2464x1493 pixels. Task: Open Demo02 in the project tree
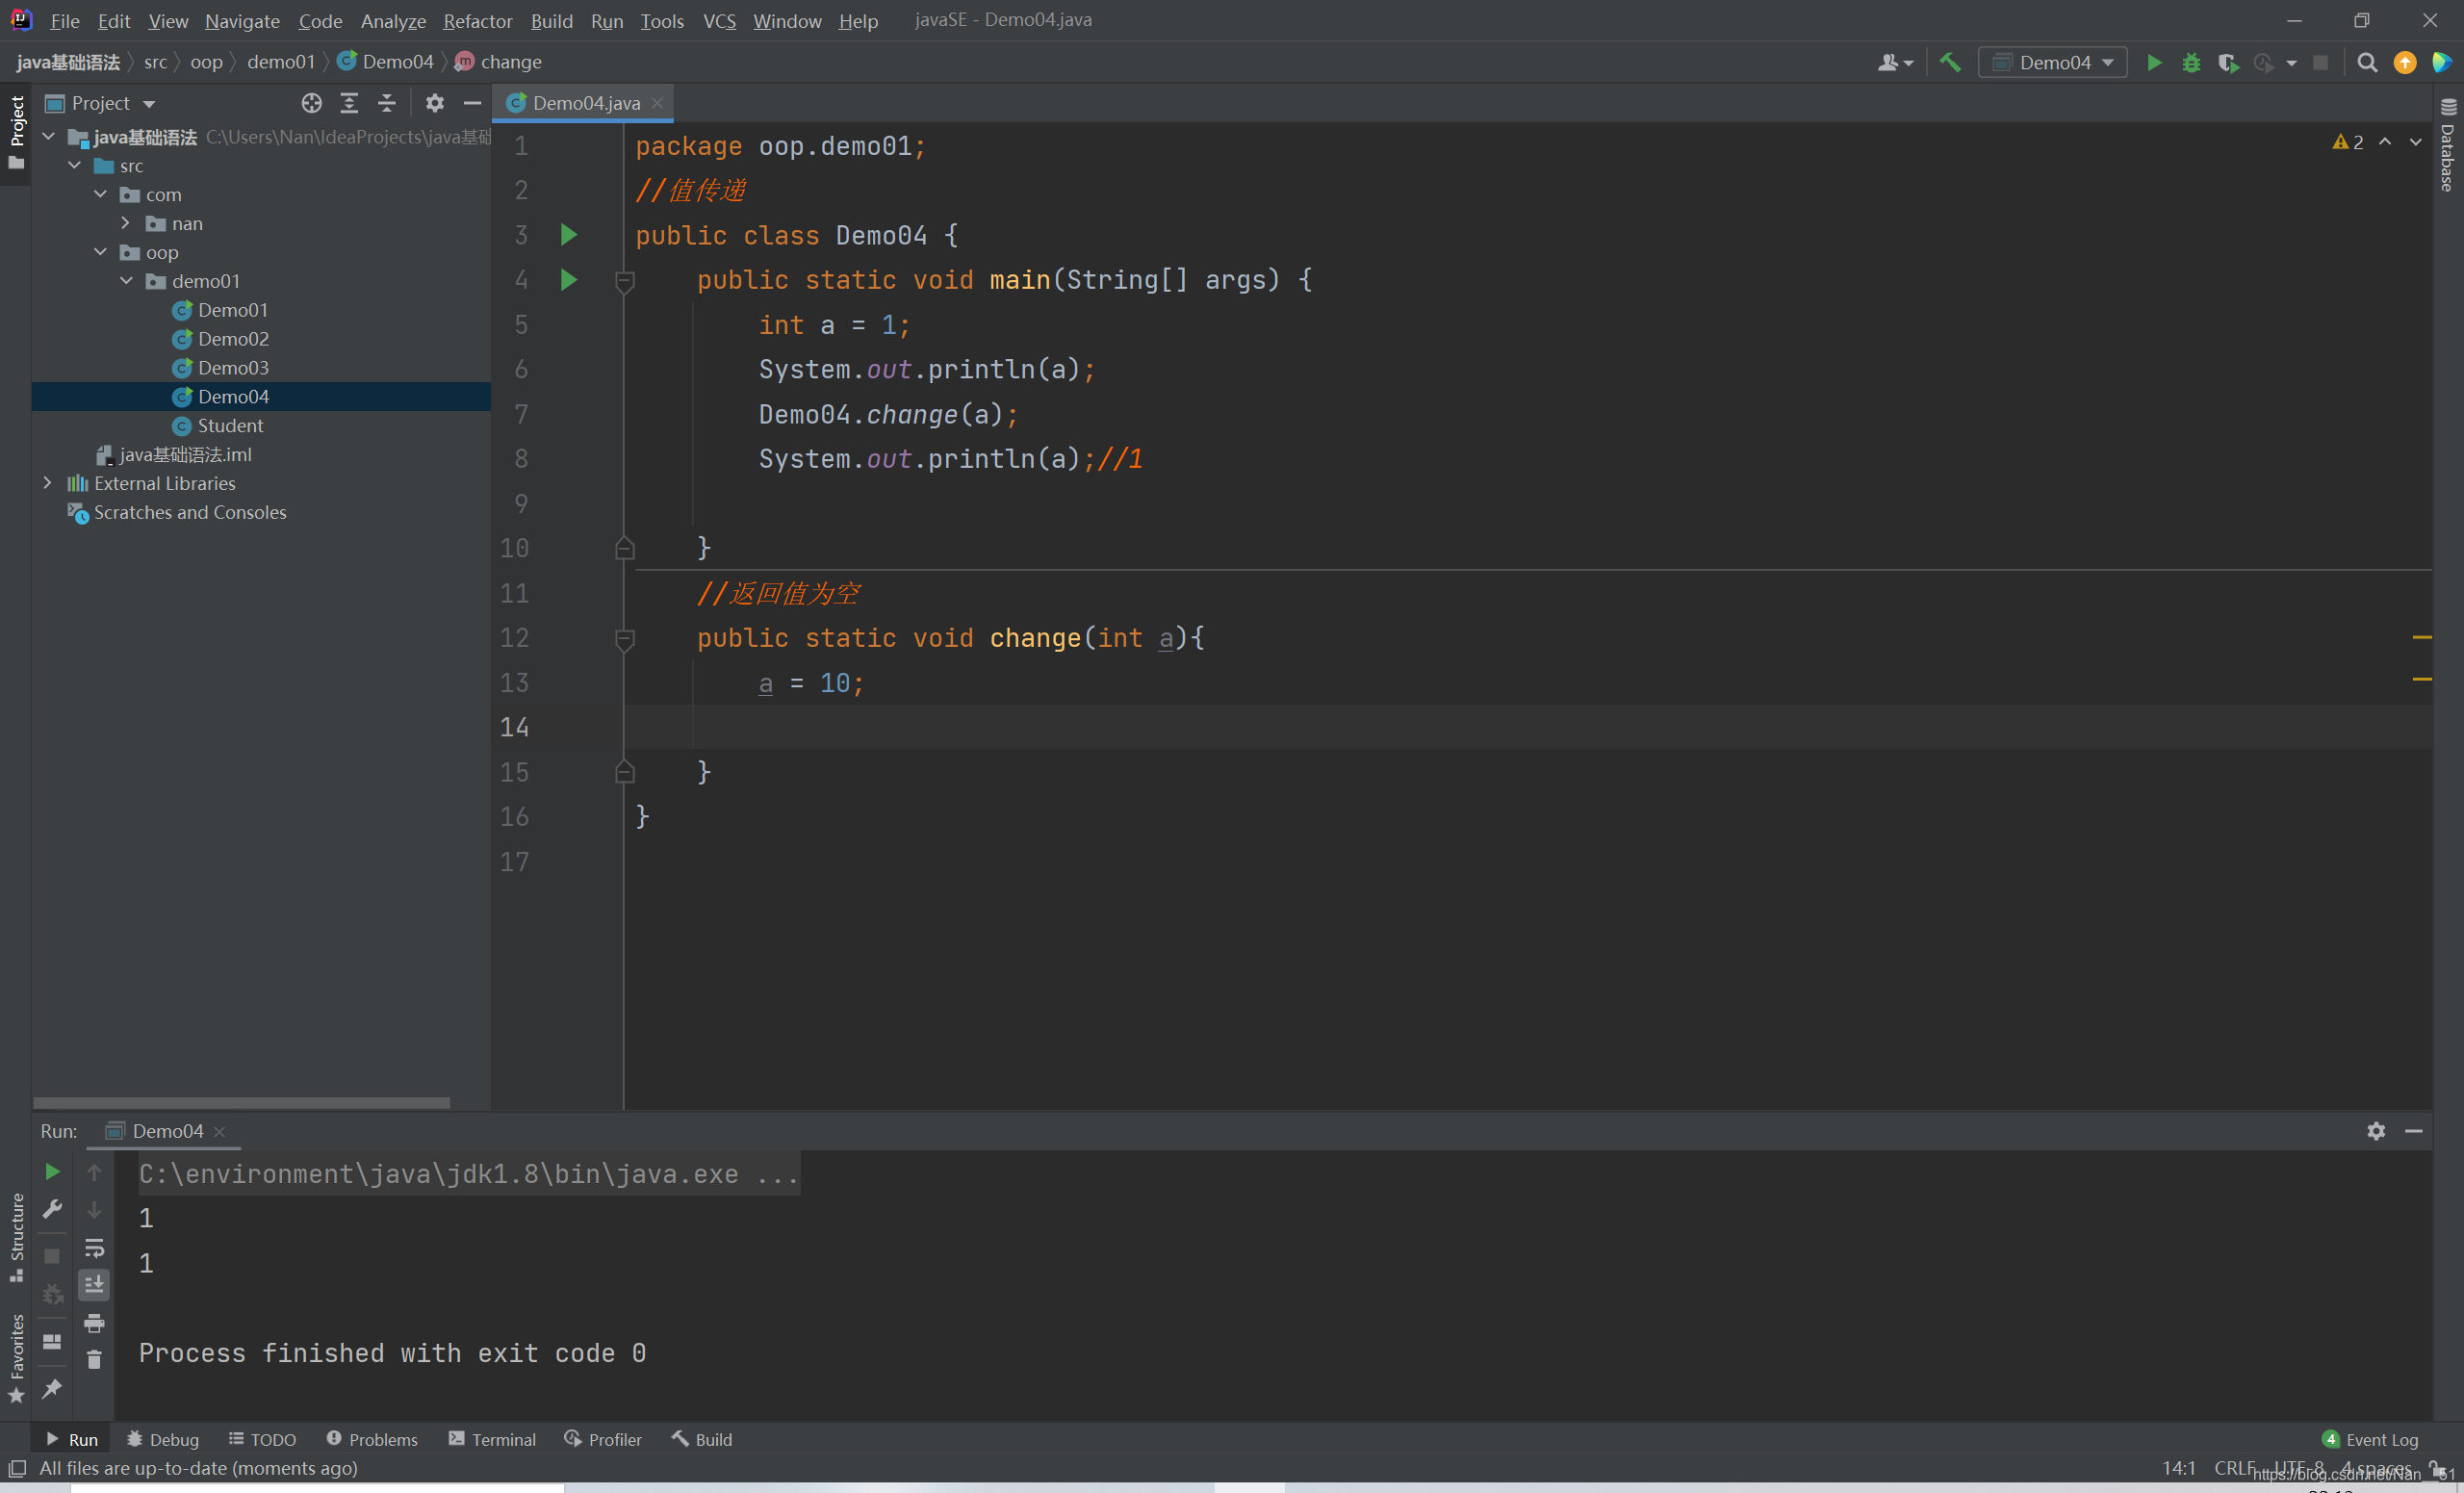[233, 339]
